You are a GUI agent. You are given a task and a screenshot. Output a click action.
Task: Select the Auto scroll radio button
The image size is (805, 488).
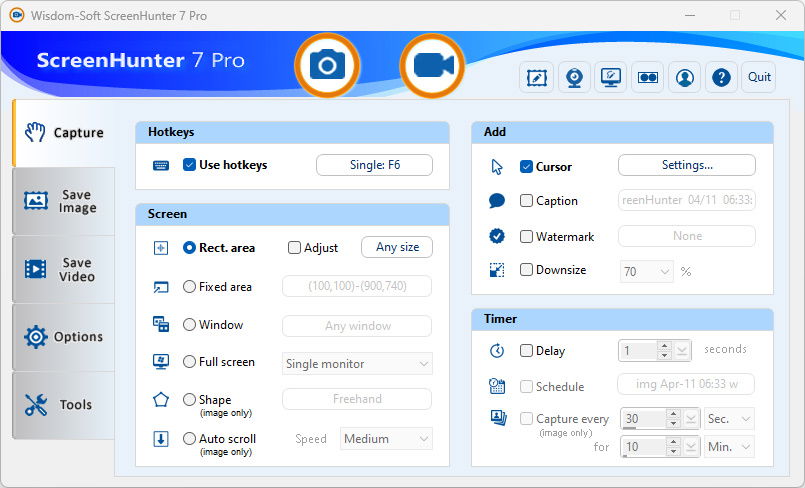coord(189,439)
